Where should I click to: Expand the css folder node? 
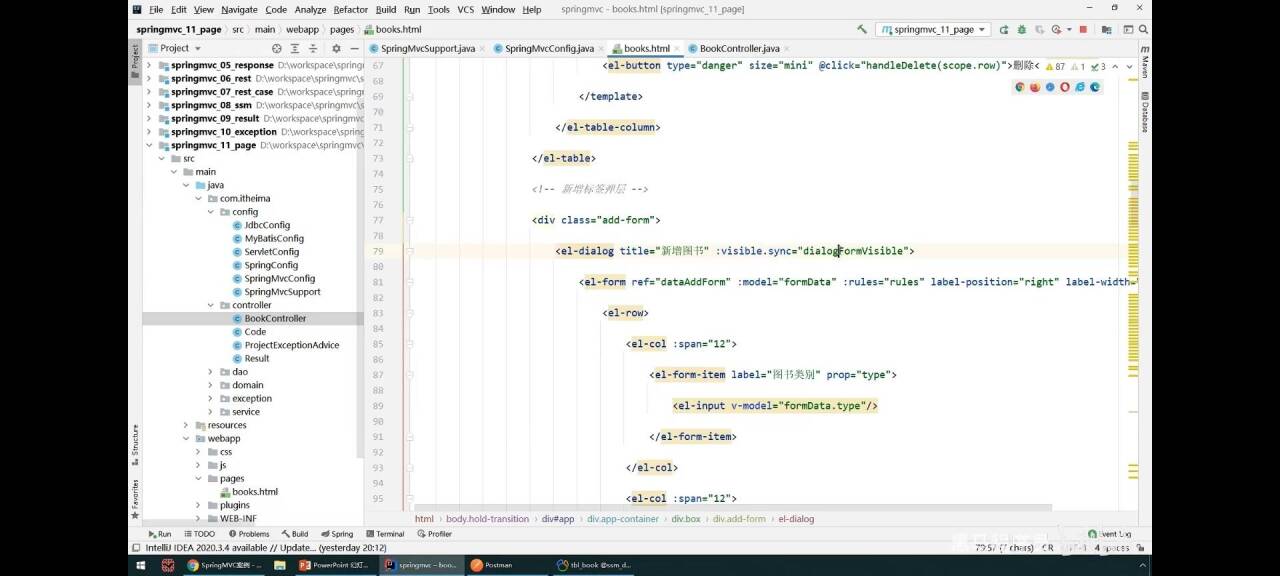198,452
